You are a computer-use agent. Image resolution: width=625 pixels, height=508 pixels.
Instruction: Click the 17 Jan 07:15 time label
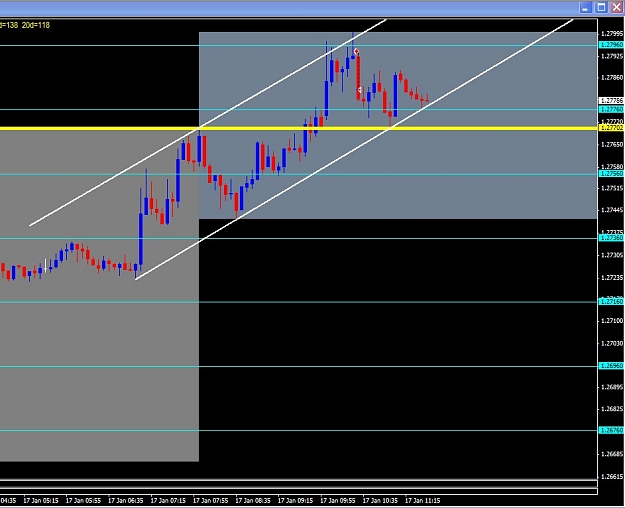168,500
